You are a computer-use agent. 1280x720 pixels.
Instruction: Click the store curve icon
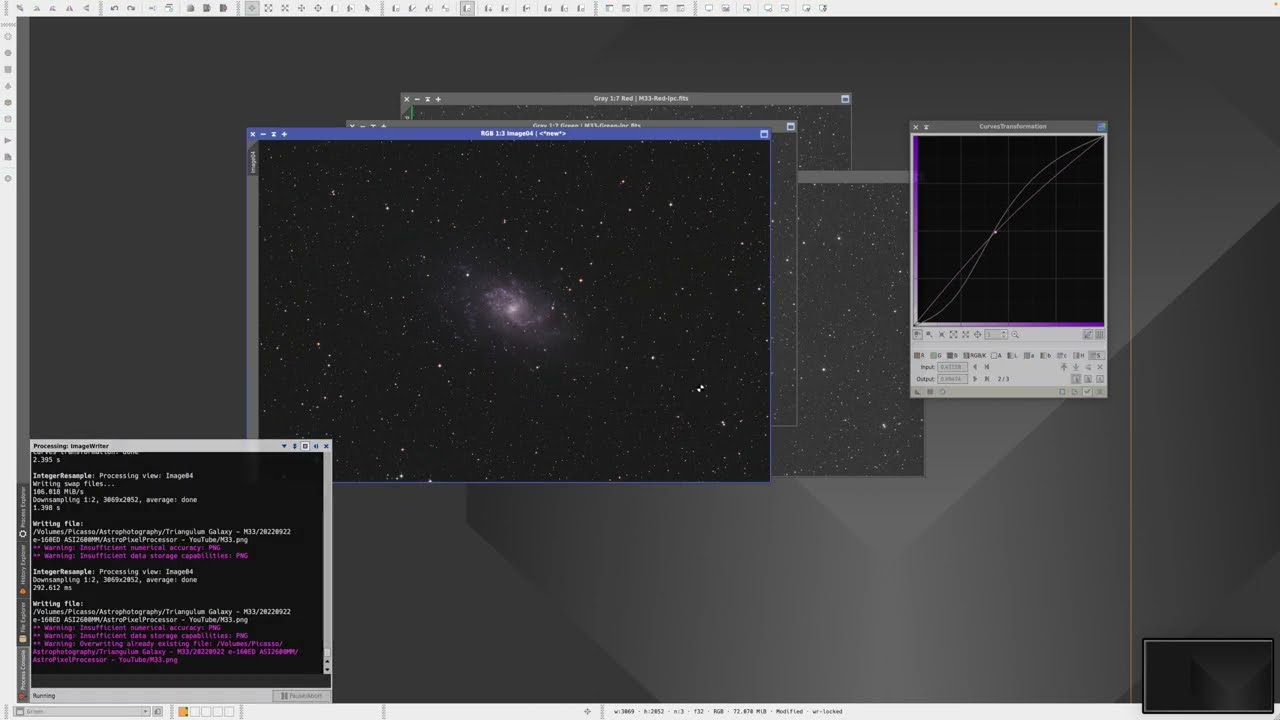(1064, 367)
